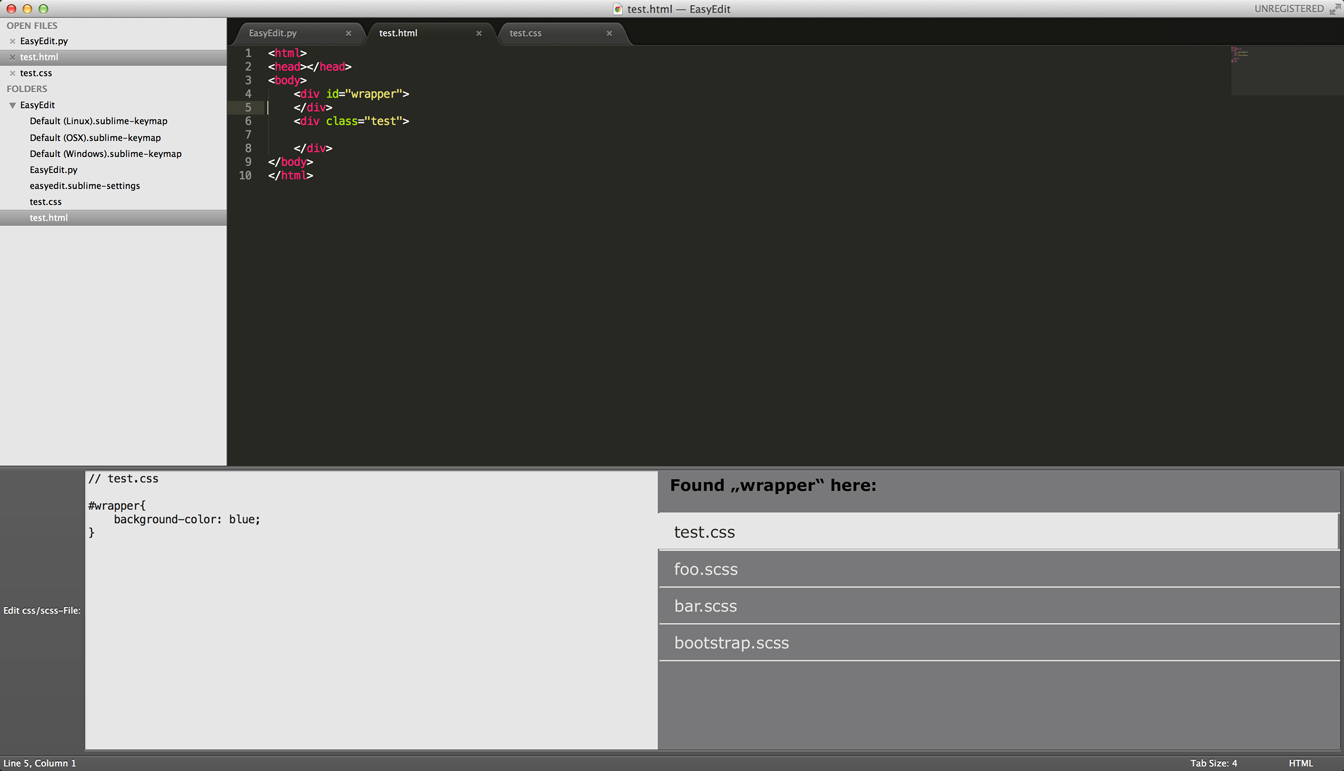
Task: Close test.html in Open Files list
Action: (12, 57)
